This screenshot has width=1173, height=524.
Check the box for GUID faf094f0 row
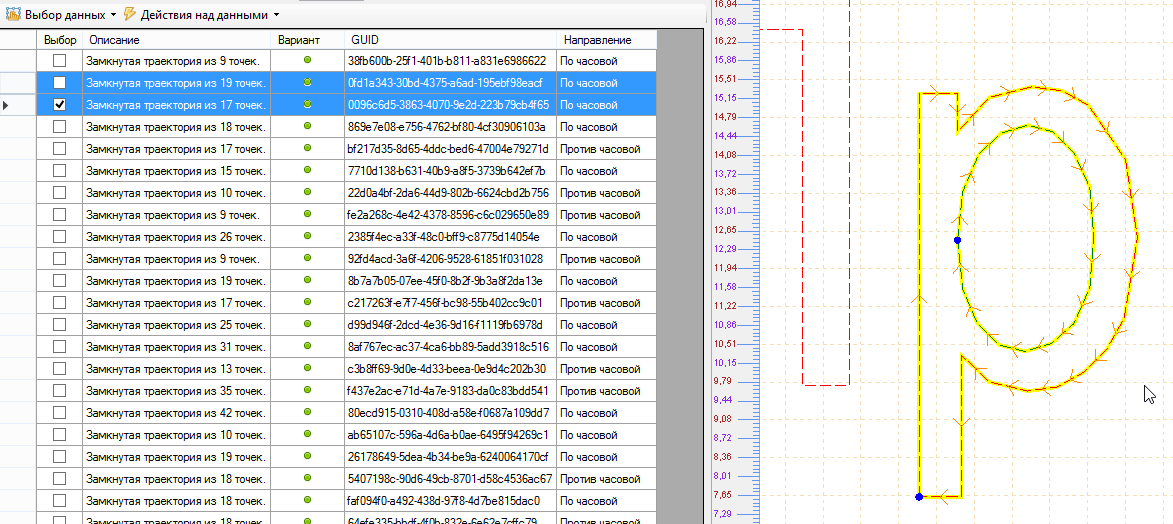60,501
